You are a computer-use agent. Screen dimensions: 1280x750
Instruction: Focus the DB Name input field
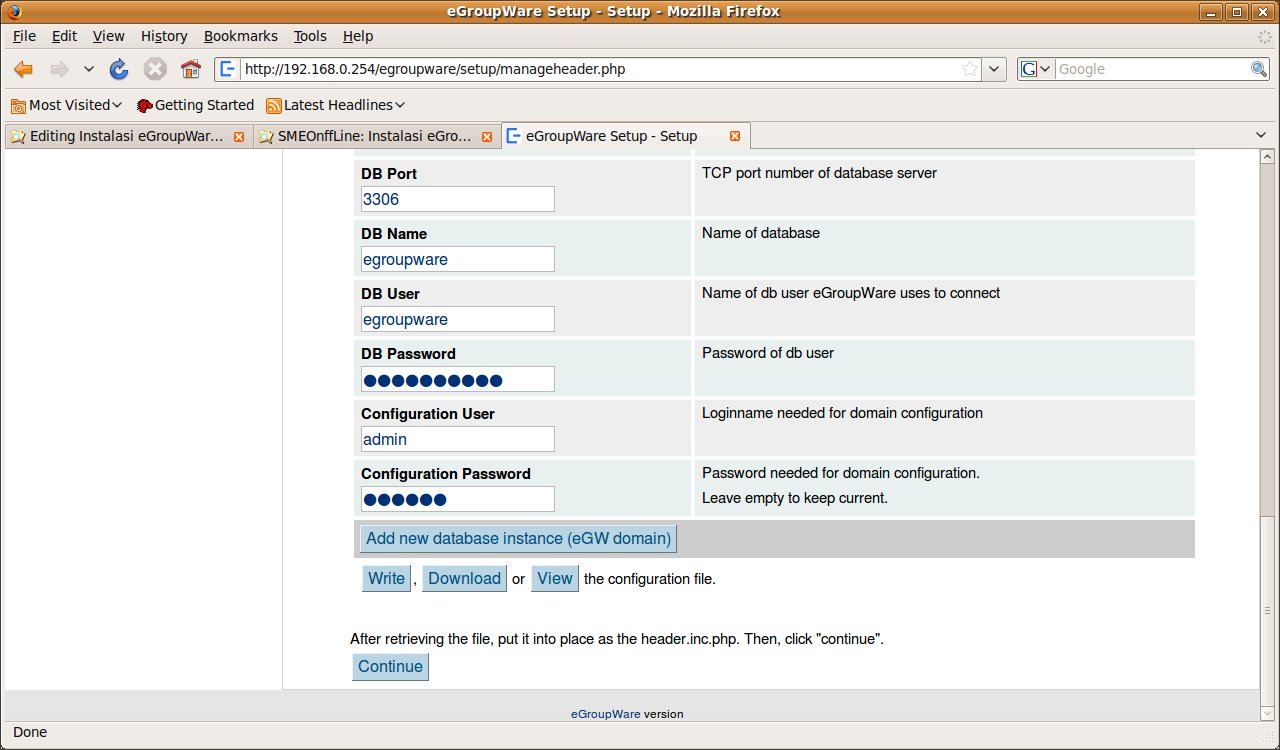click(457, 259)
